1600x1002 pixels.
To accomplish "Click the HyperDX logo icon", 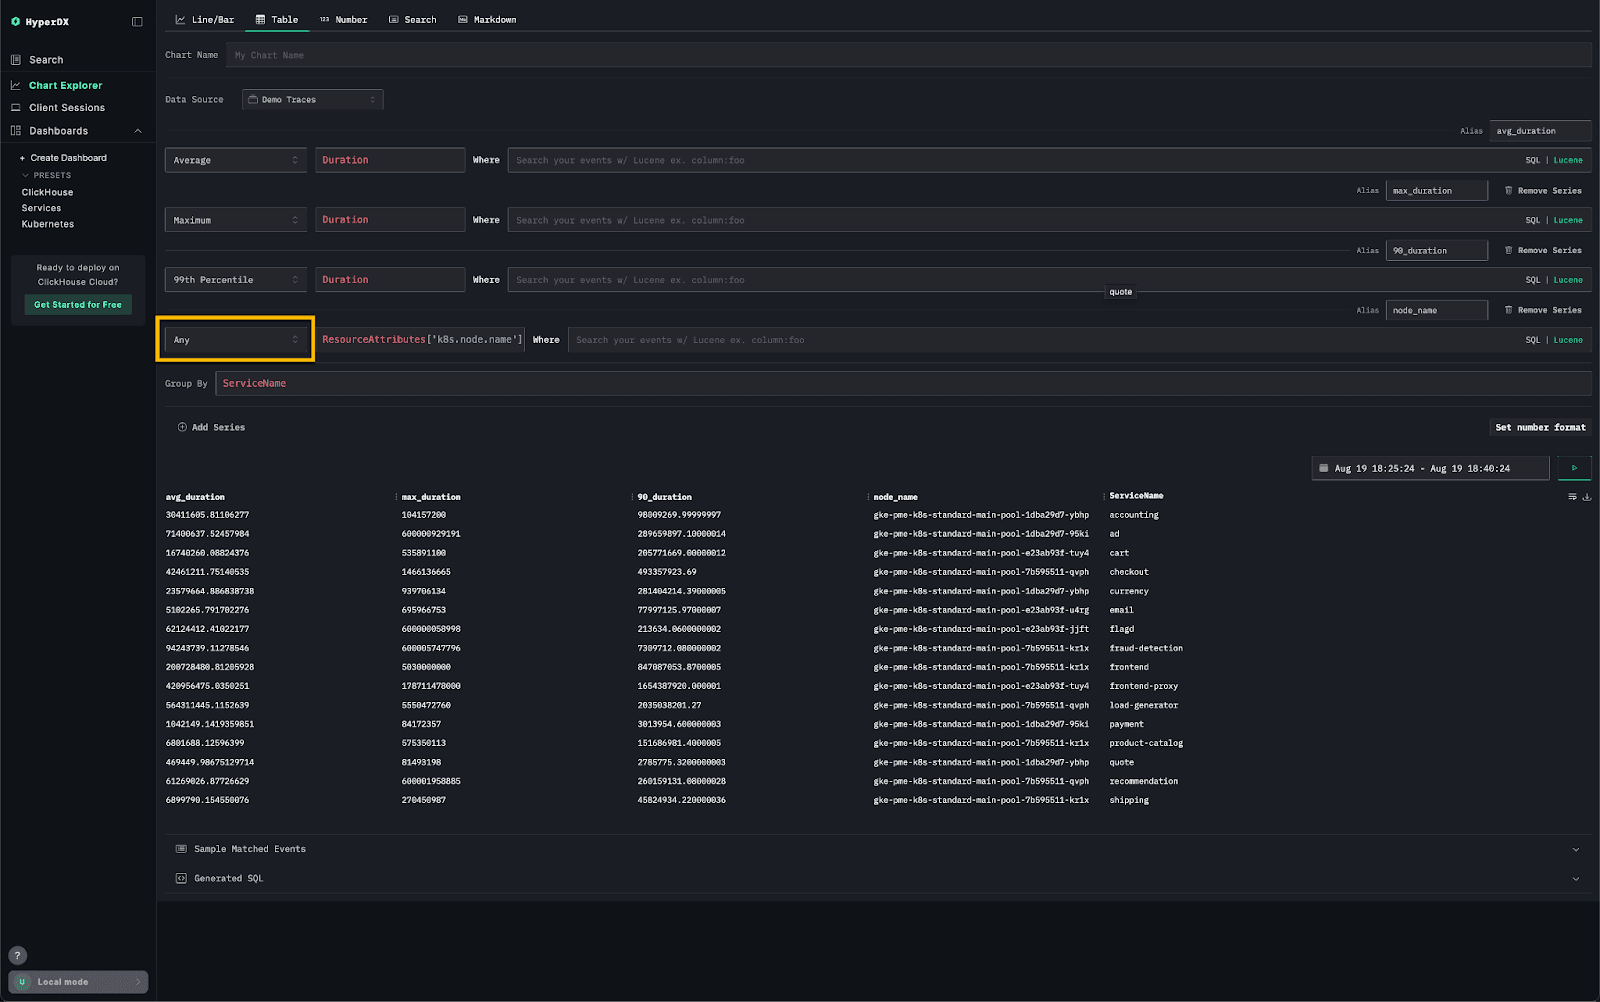I will pyautogui.click(x=15, y=22).
